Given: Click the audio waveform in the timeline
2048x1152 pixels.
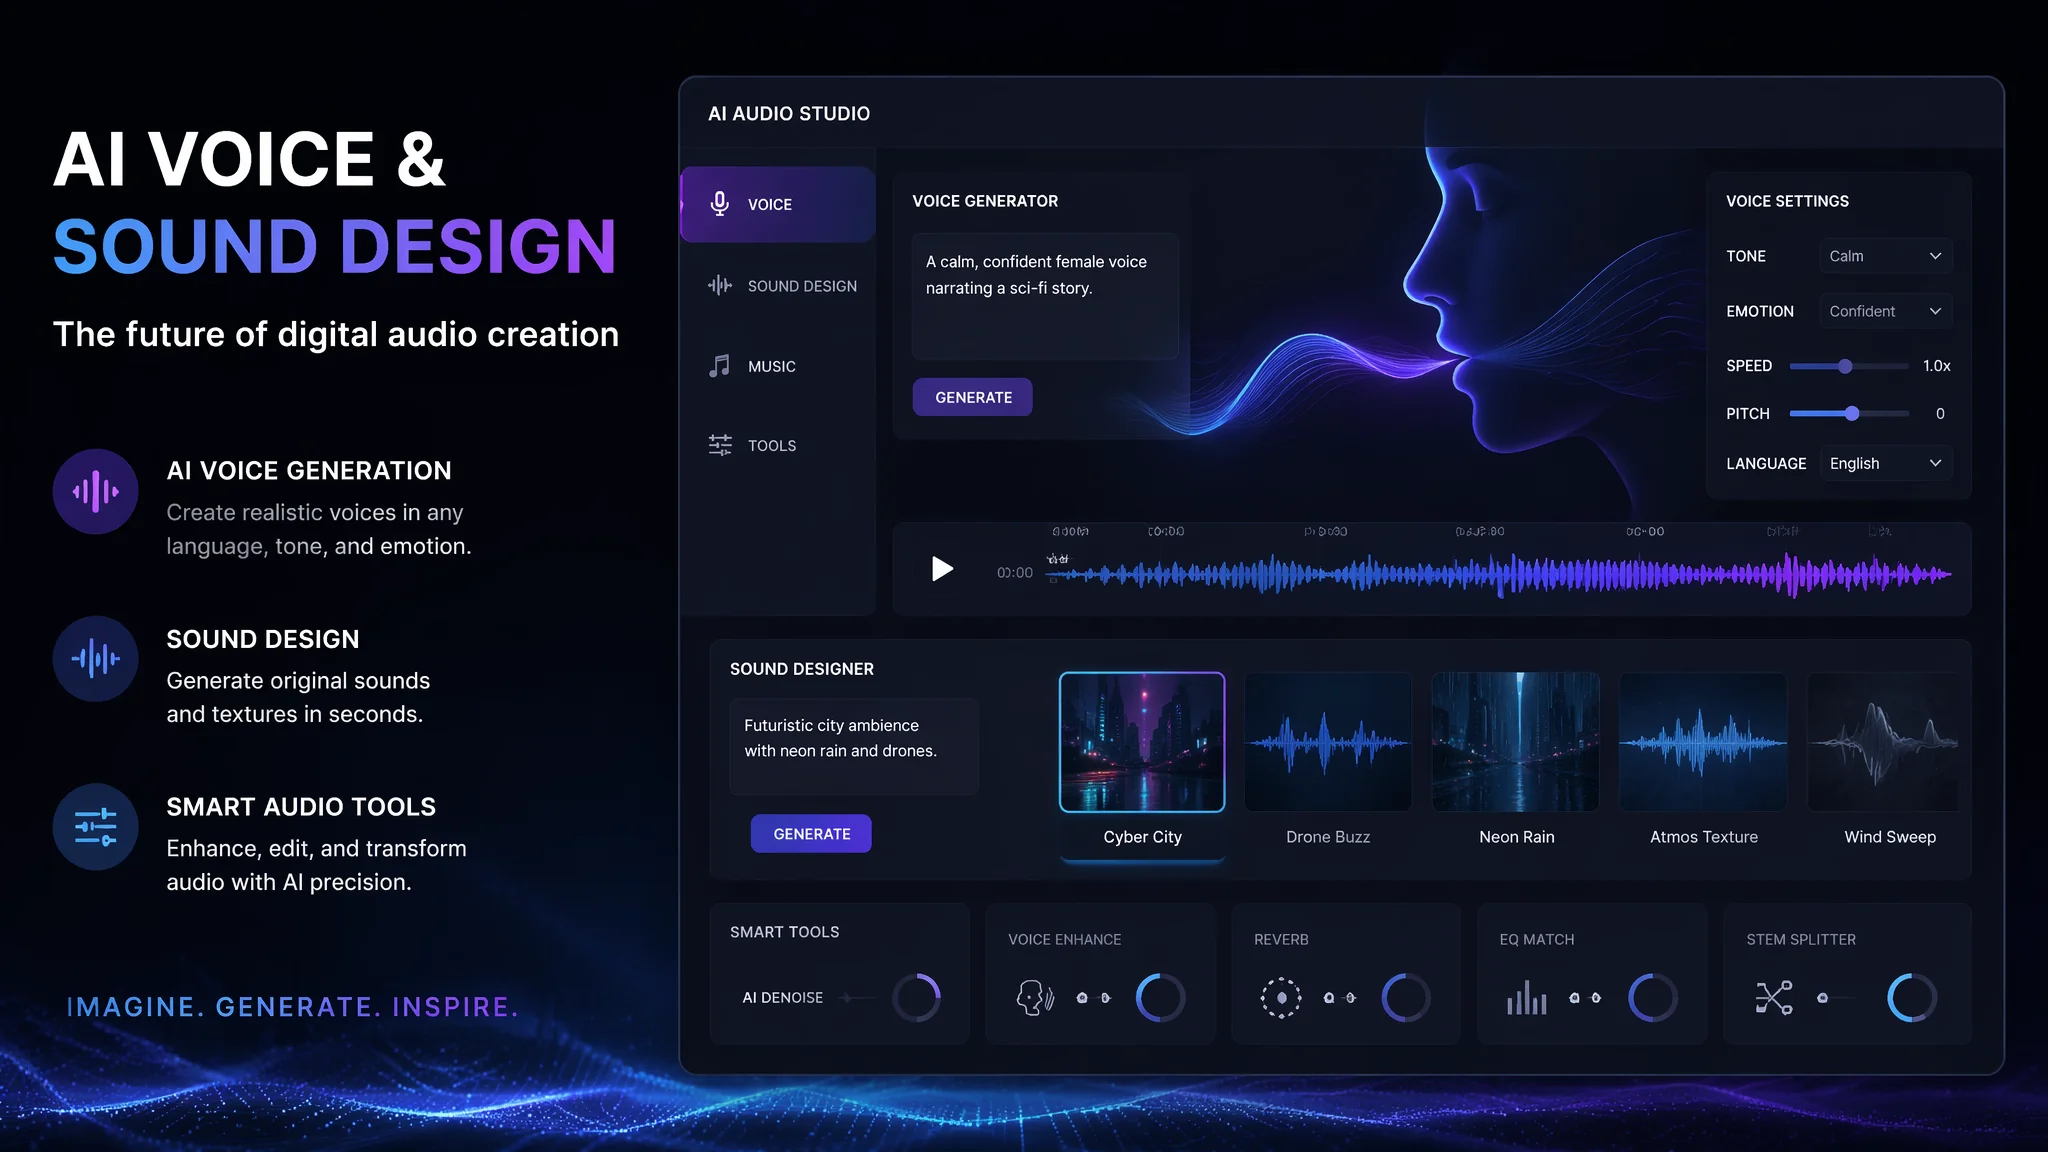Looking at the screenshot, I should 1500,575.
